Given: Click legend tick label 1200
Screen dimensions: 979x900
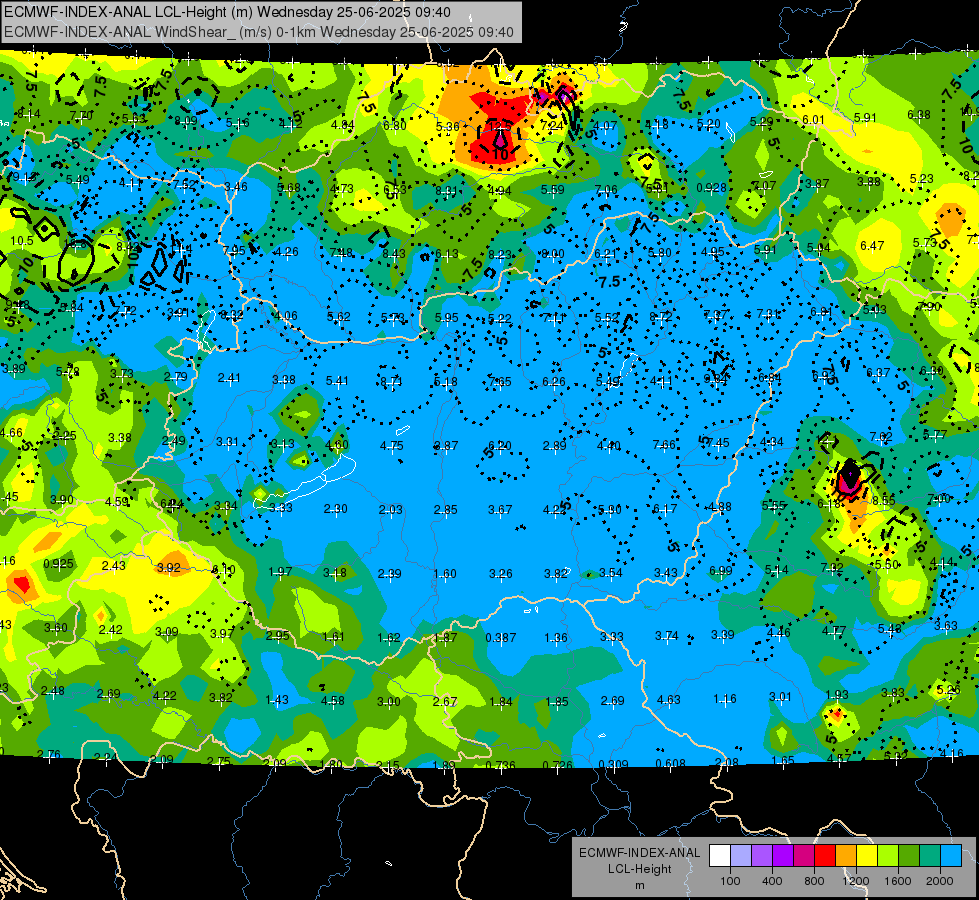Looking at the screenshot, I should click(855, 881).
